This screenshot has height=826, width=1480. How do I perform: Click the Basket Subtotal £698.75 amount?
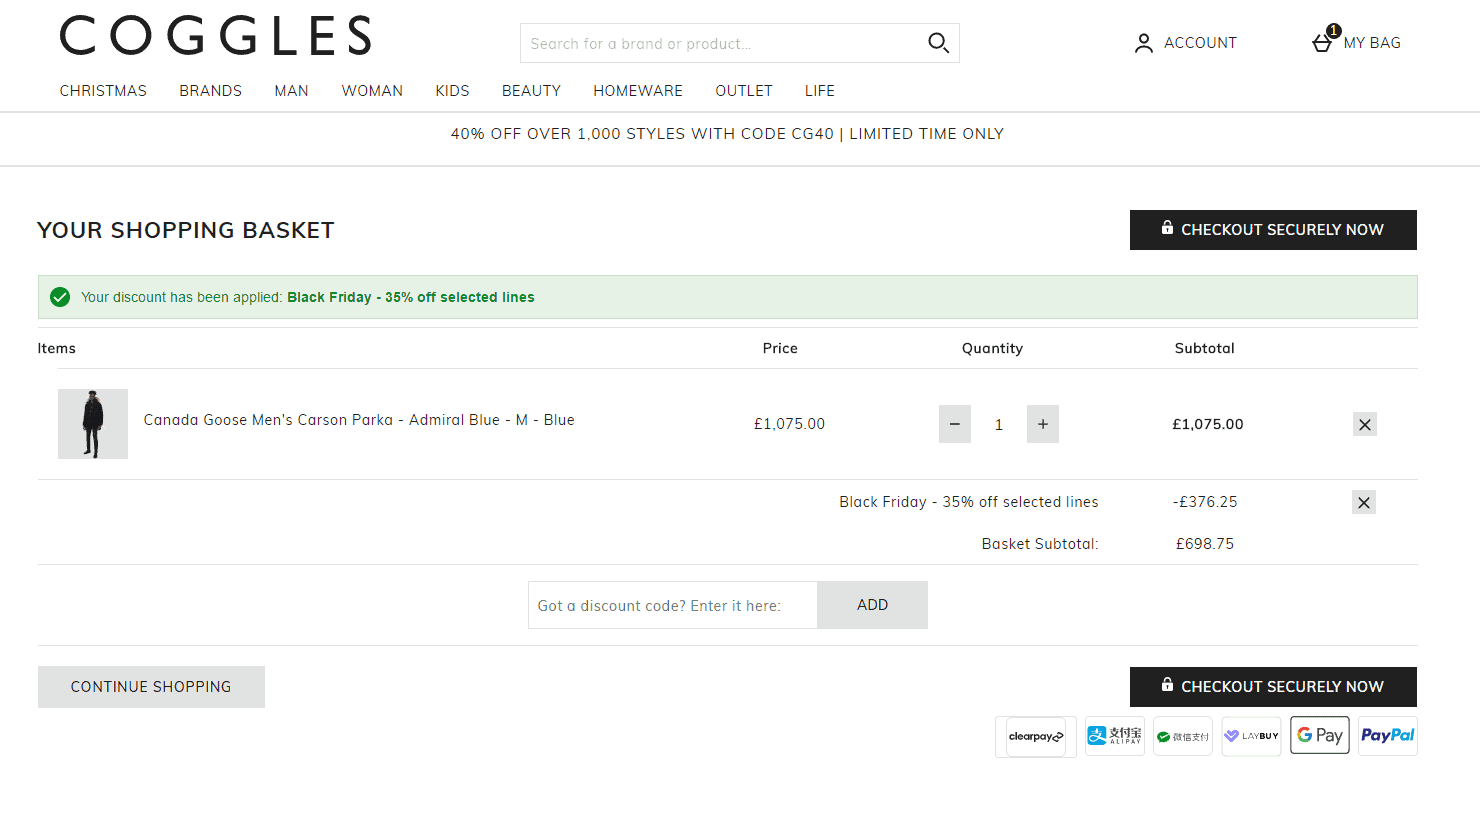[1205, 544]
